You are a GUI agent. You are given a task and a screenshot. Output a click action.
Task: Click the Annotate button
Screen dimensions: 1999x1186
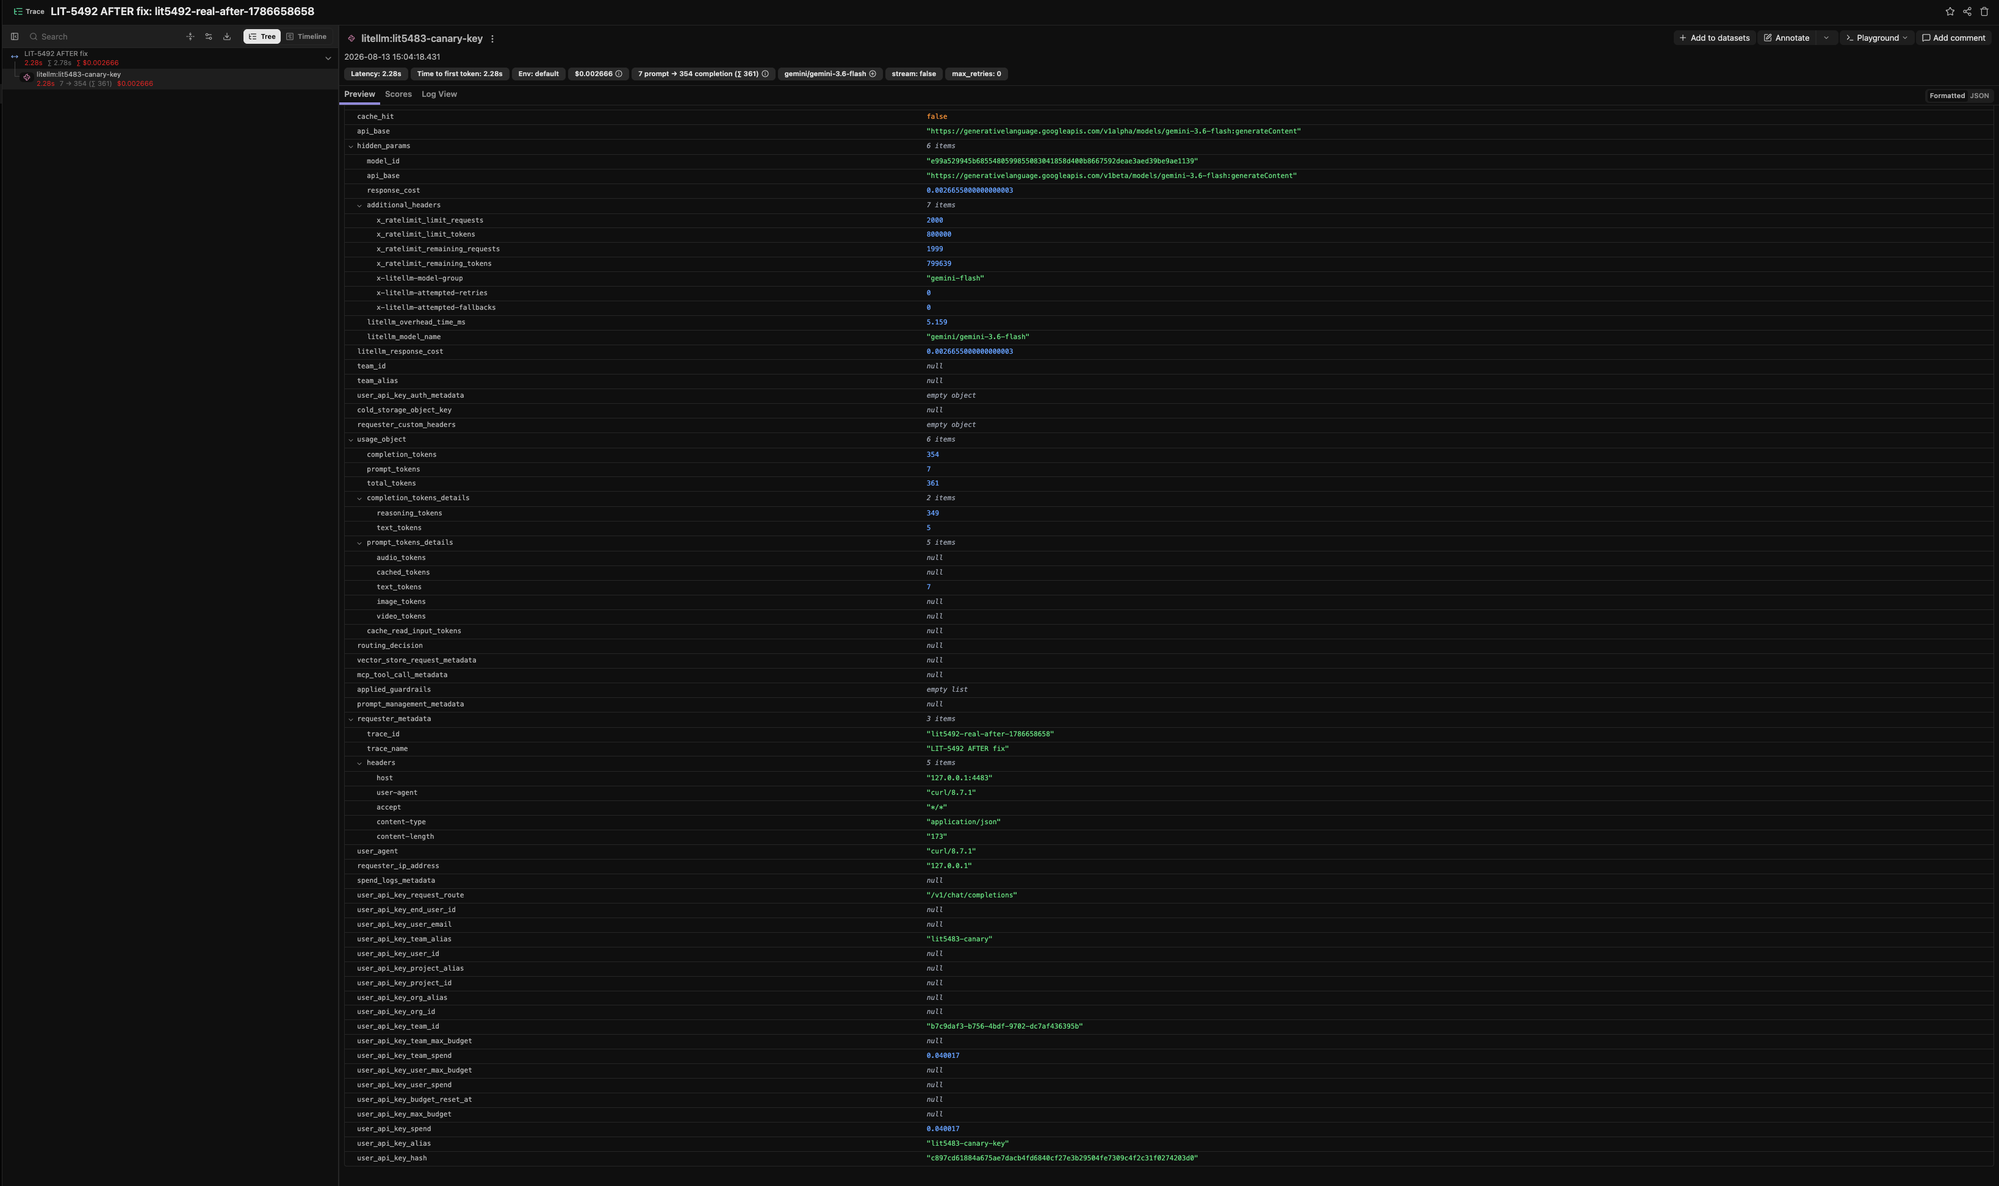1787,38
